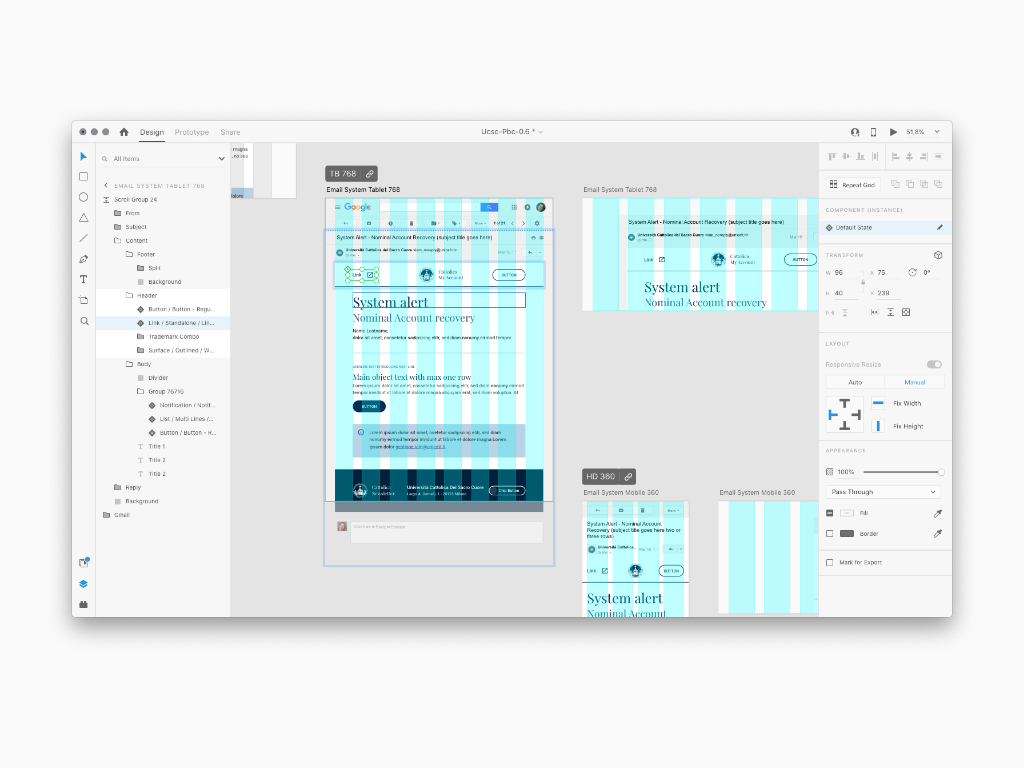The width and height of the screenshot is (1024, 768).
Task: Start Desktop Preview play button
Action: [x=893, y=132]
